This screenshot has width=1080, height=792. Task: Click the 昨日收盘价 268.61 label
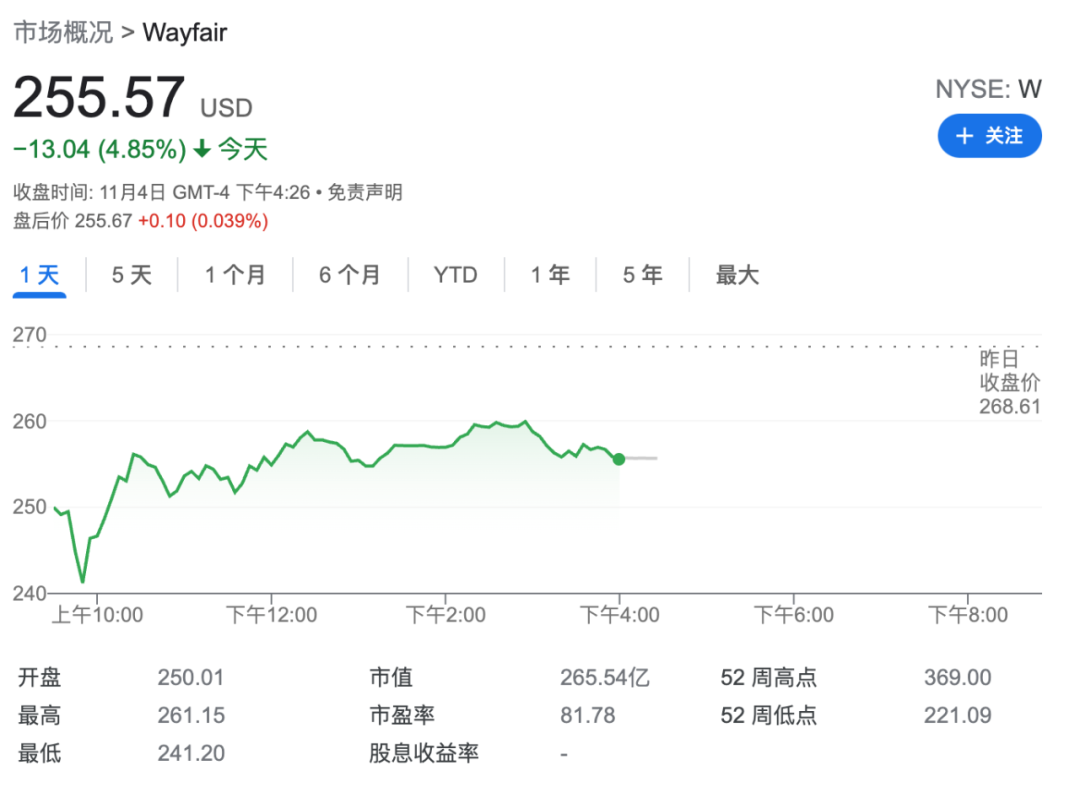(x=1009, y=382)
